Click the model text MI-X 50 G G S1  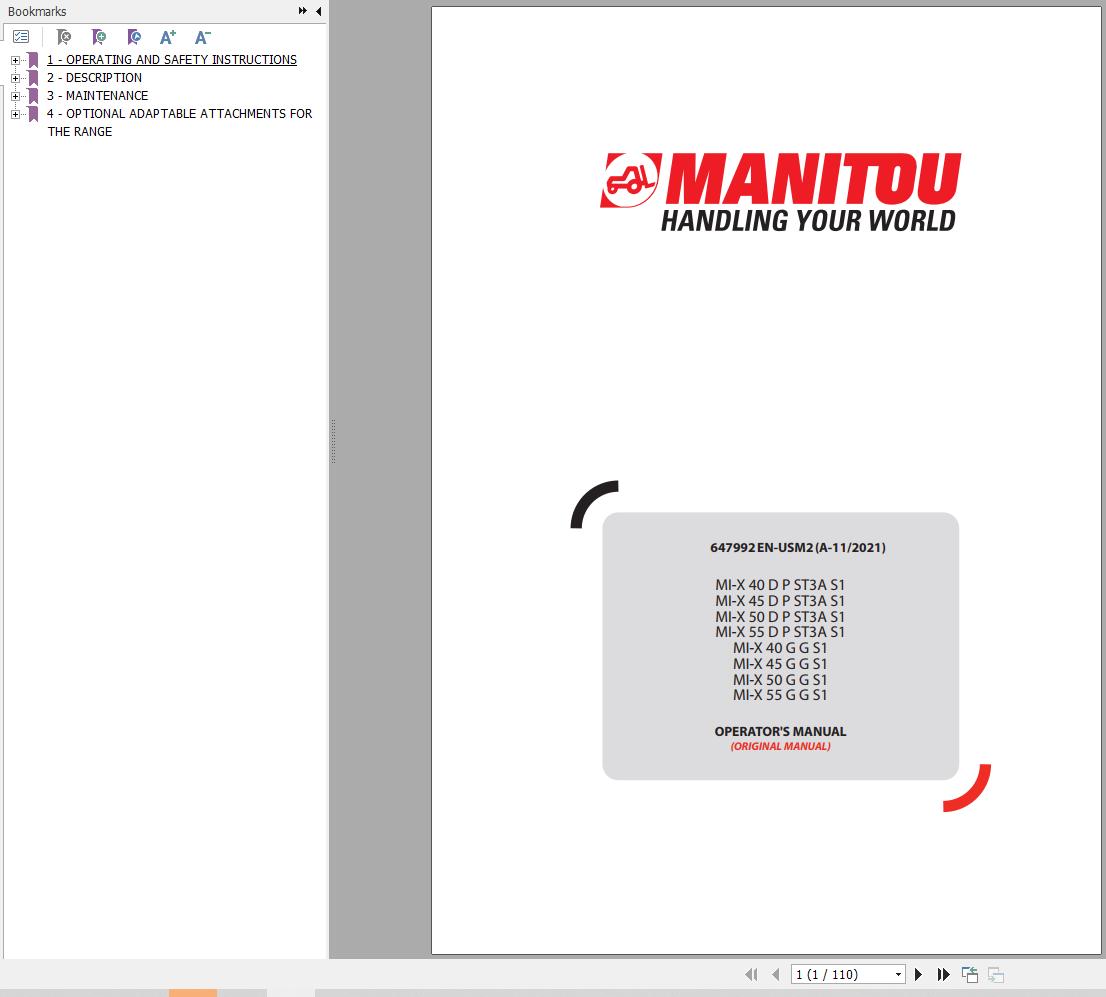(x=779, y=680)
